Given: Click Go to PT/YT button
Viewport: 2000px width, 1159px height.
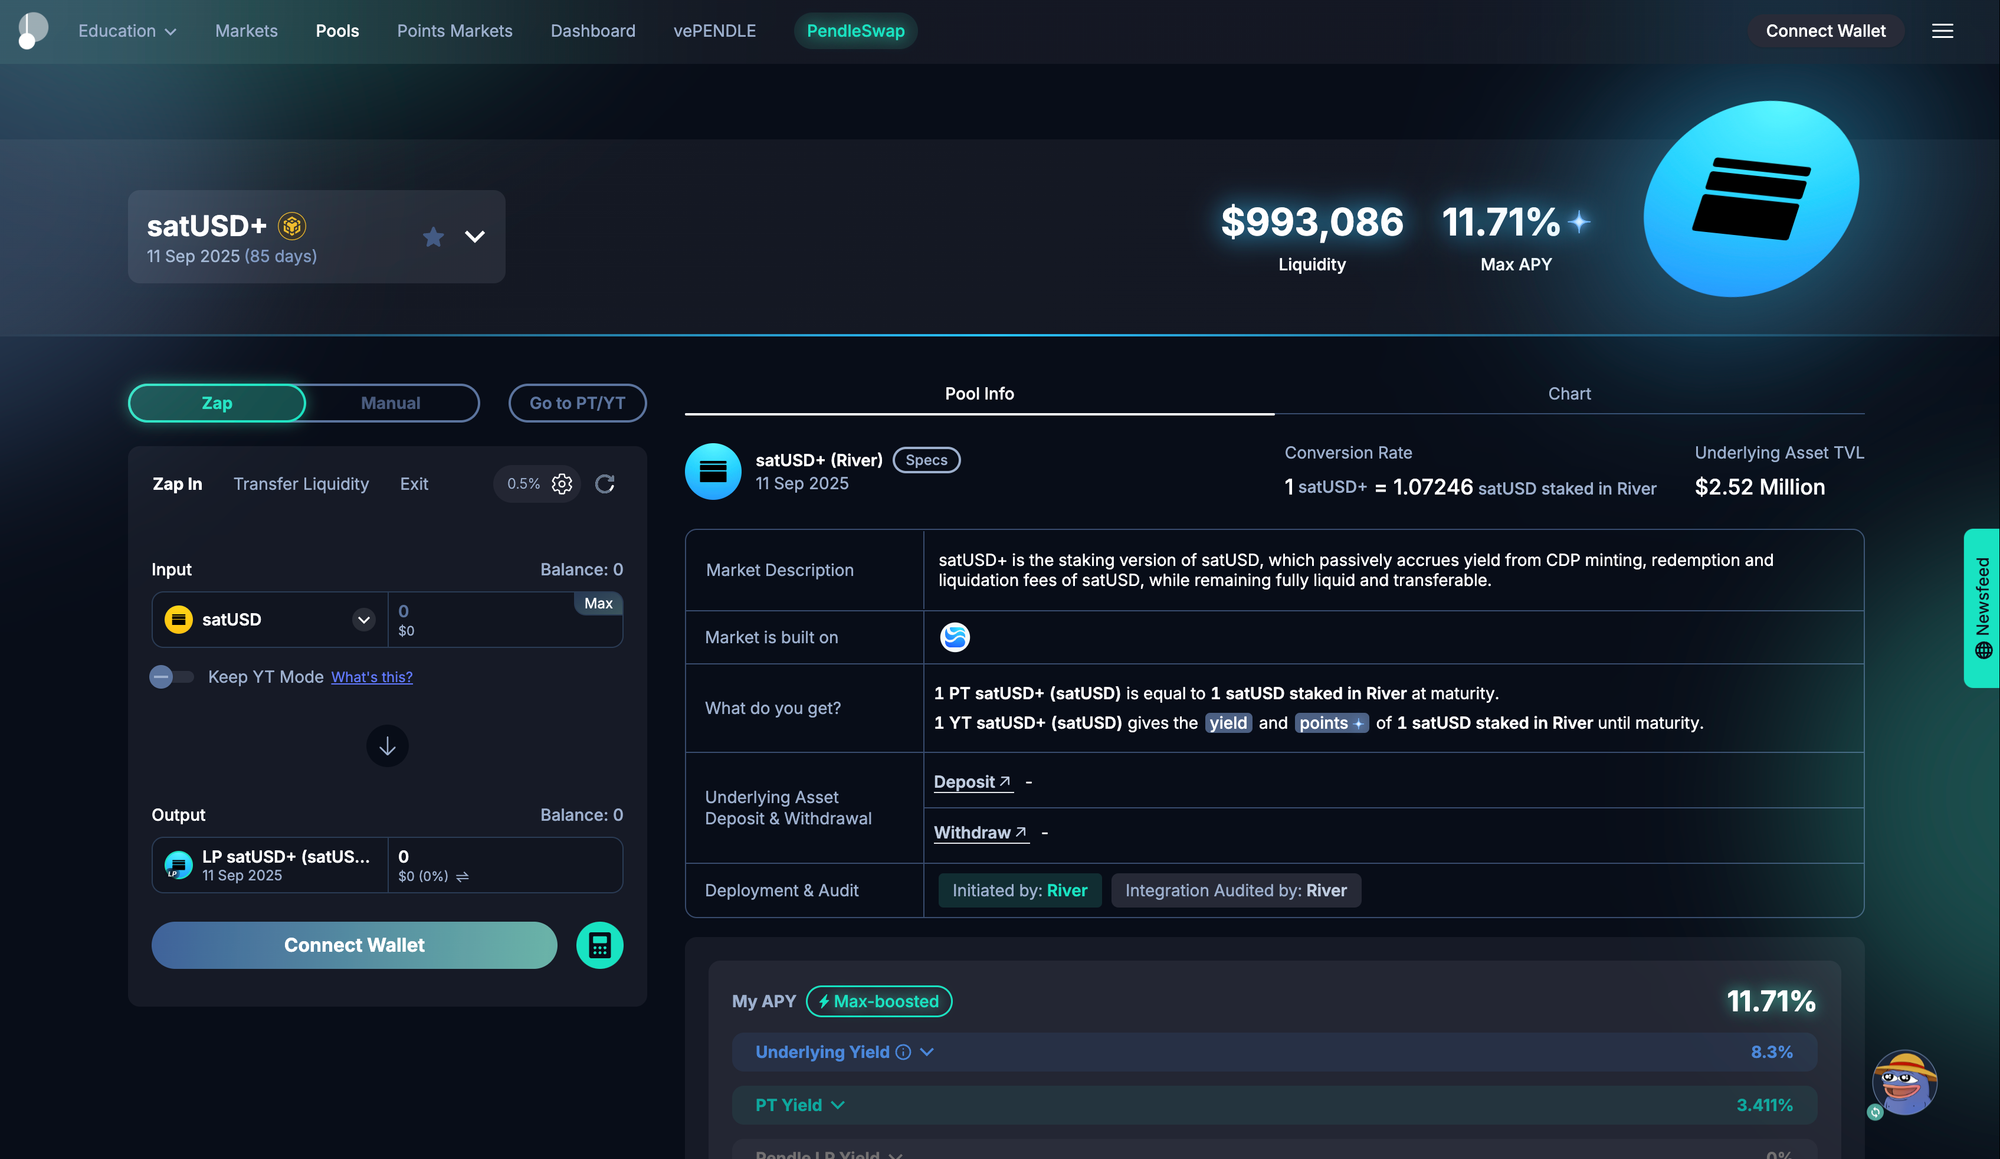Looking at the screenshot, I should coord(577,403).
